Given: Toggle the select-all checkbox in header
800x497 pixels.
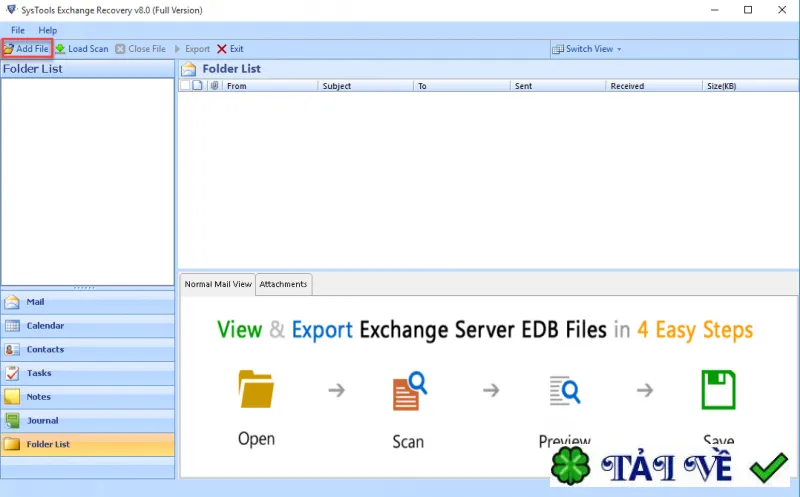Looking at the screenshot, I should 185,85.
